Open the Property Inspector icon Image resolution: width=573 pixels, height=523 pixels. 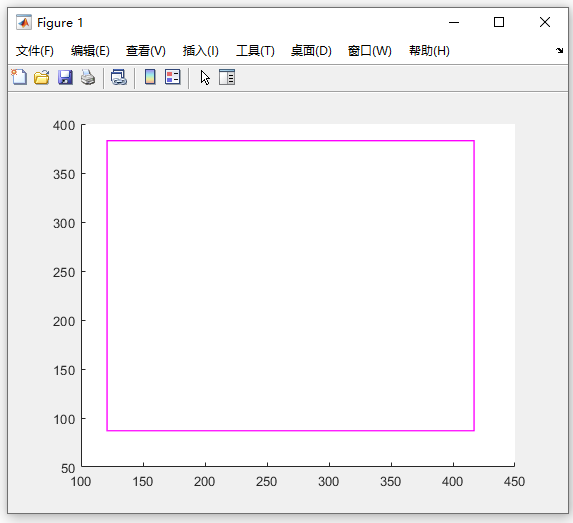click(x=227, y=77)
